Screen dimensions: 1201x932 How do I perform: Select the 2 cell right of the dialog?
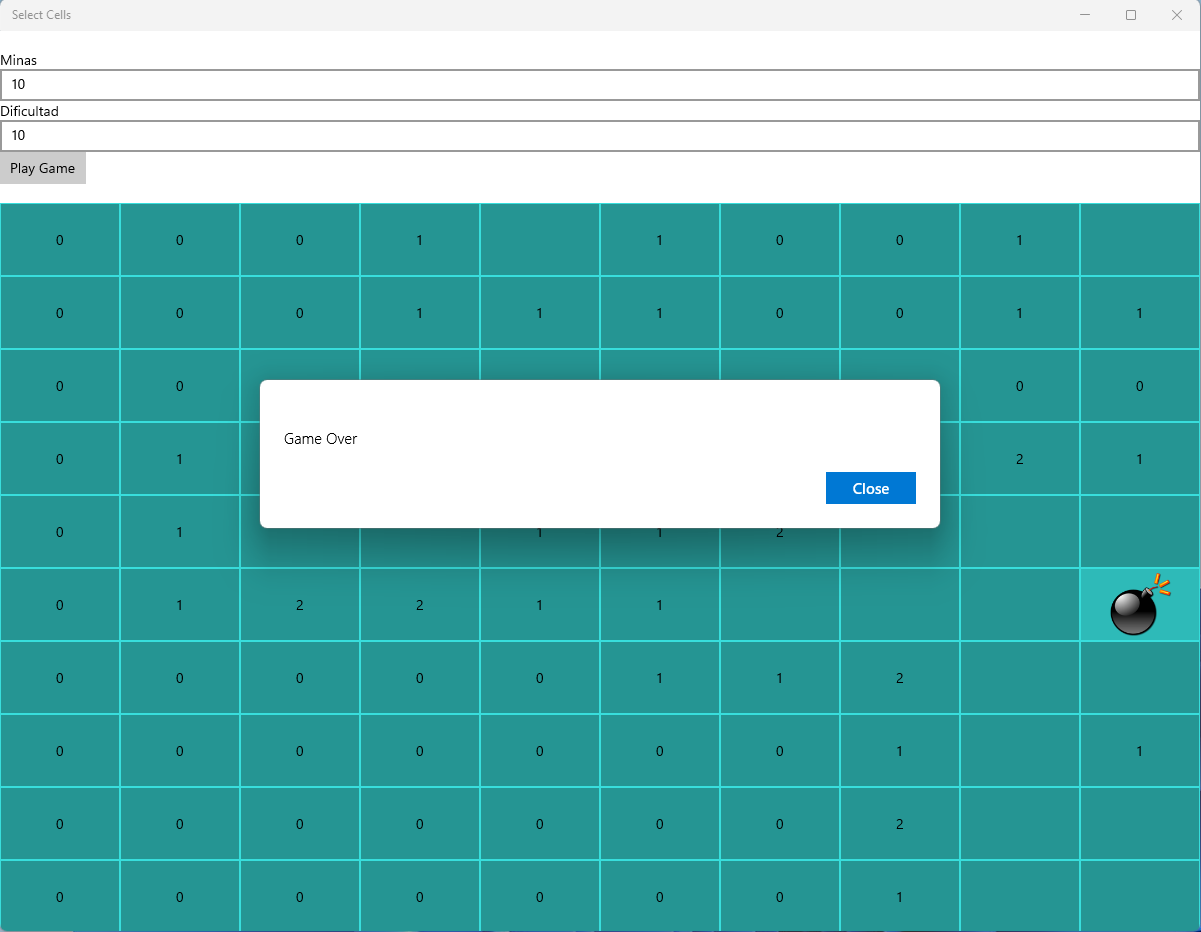[1019, 459]
